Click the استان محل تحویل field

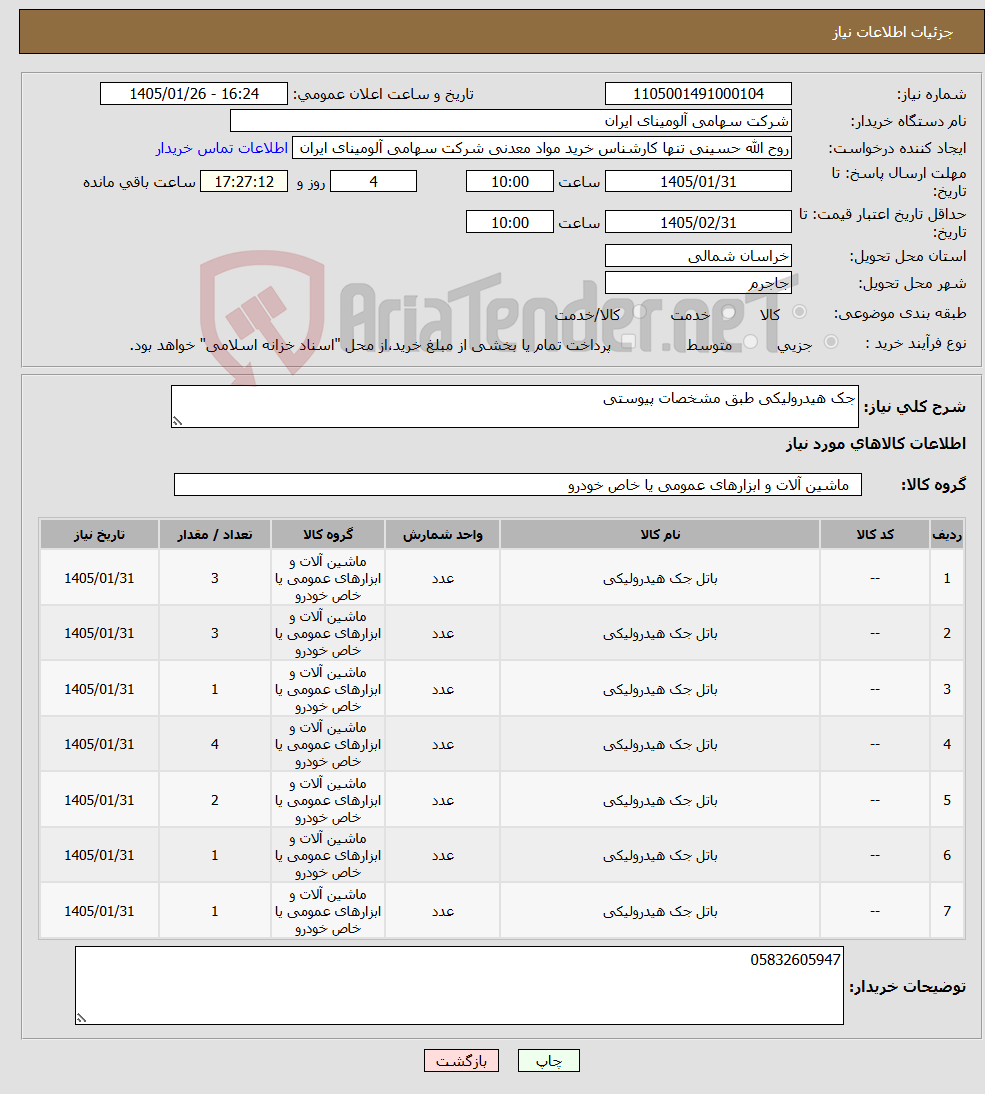point(698,255)
